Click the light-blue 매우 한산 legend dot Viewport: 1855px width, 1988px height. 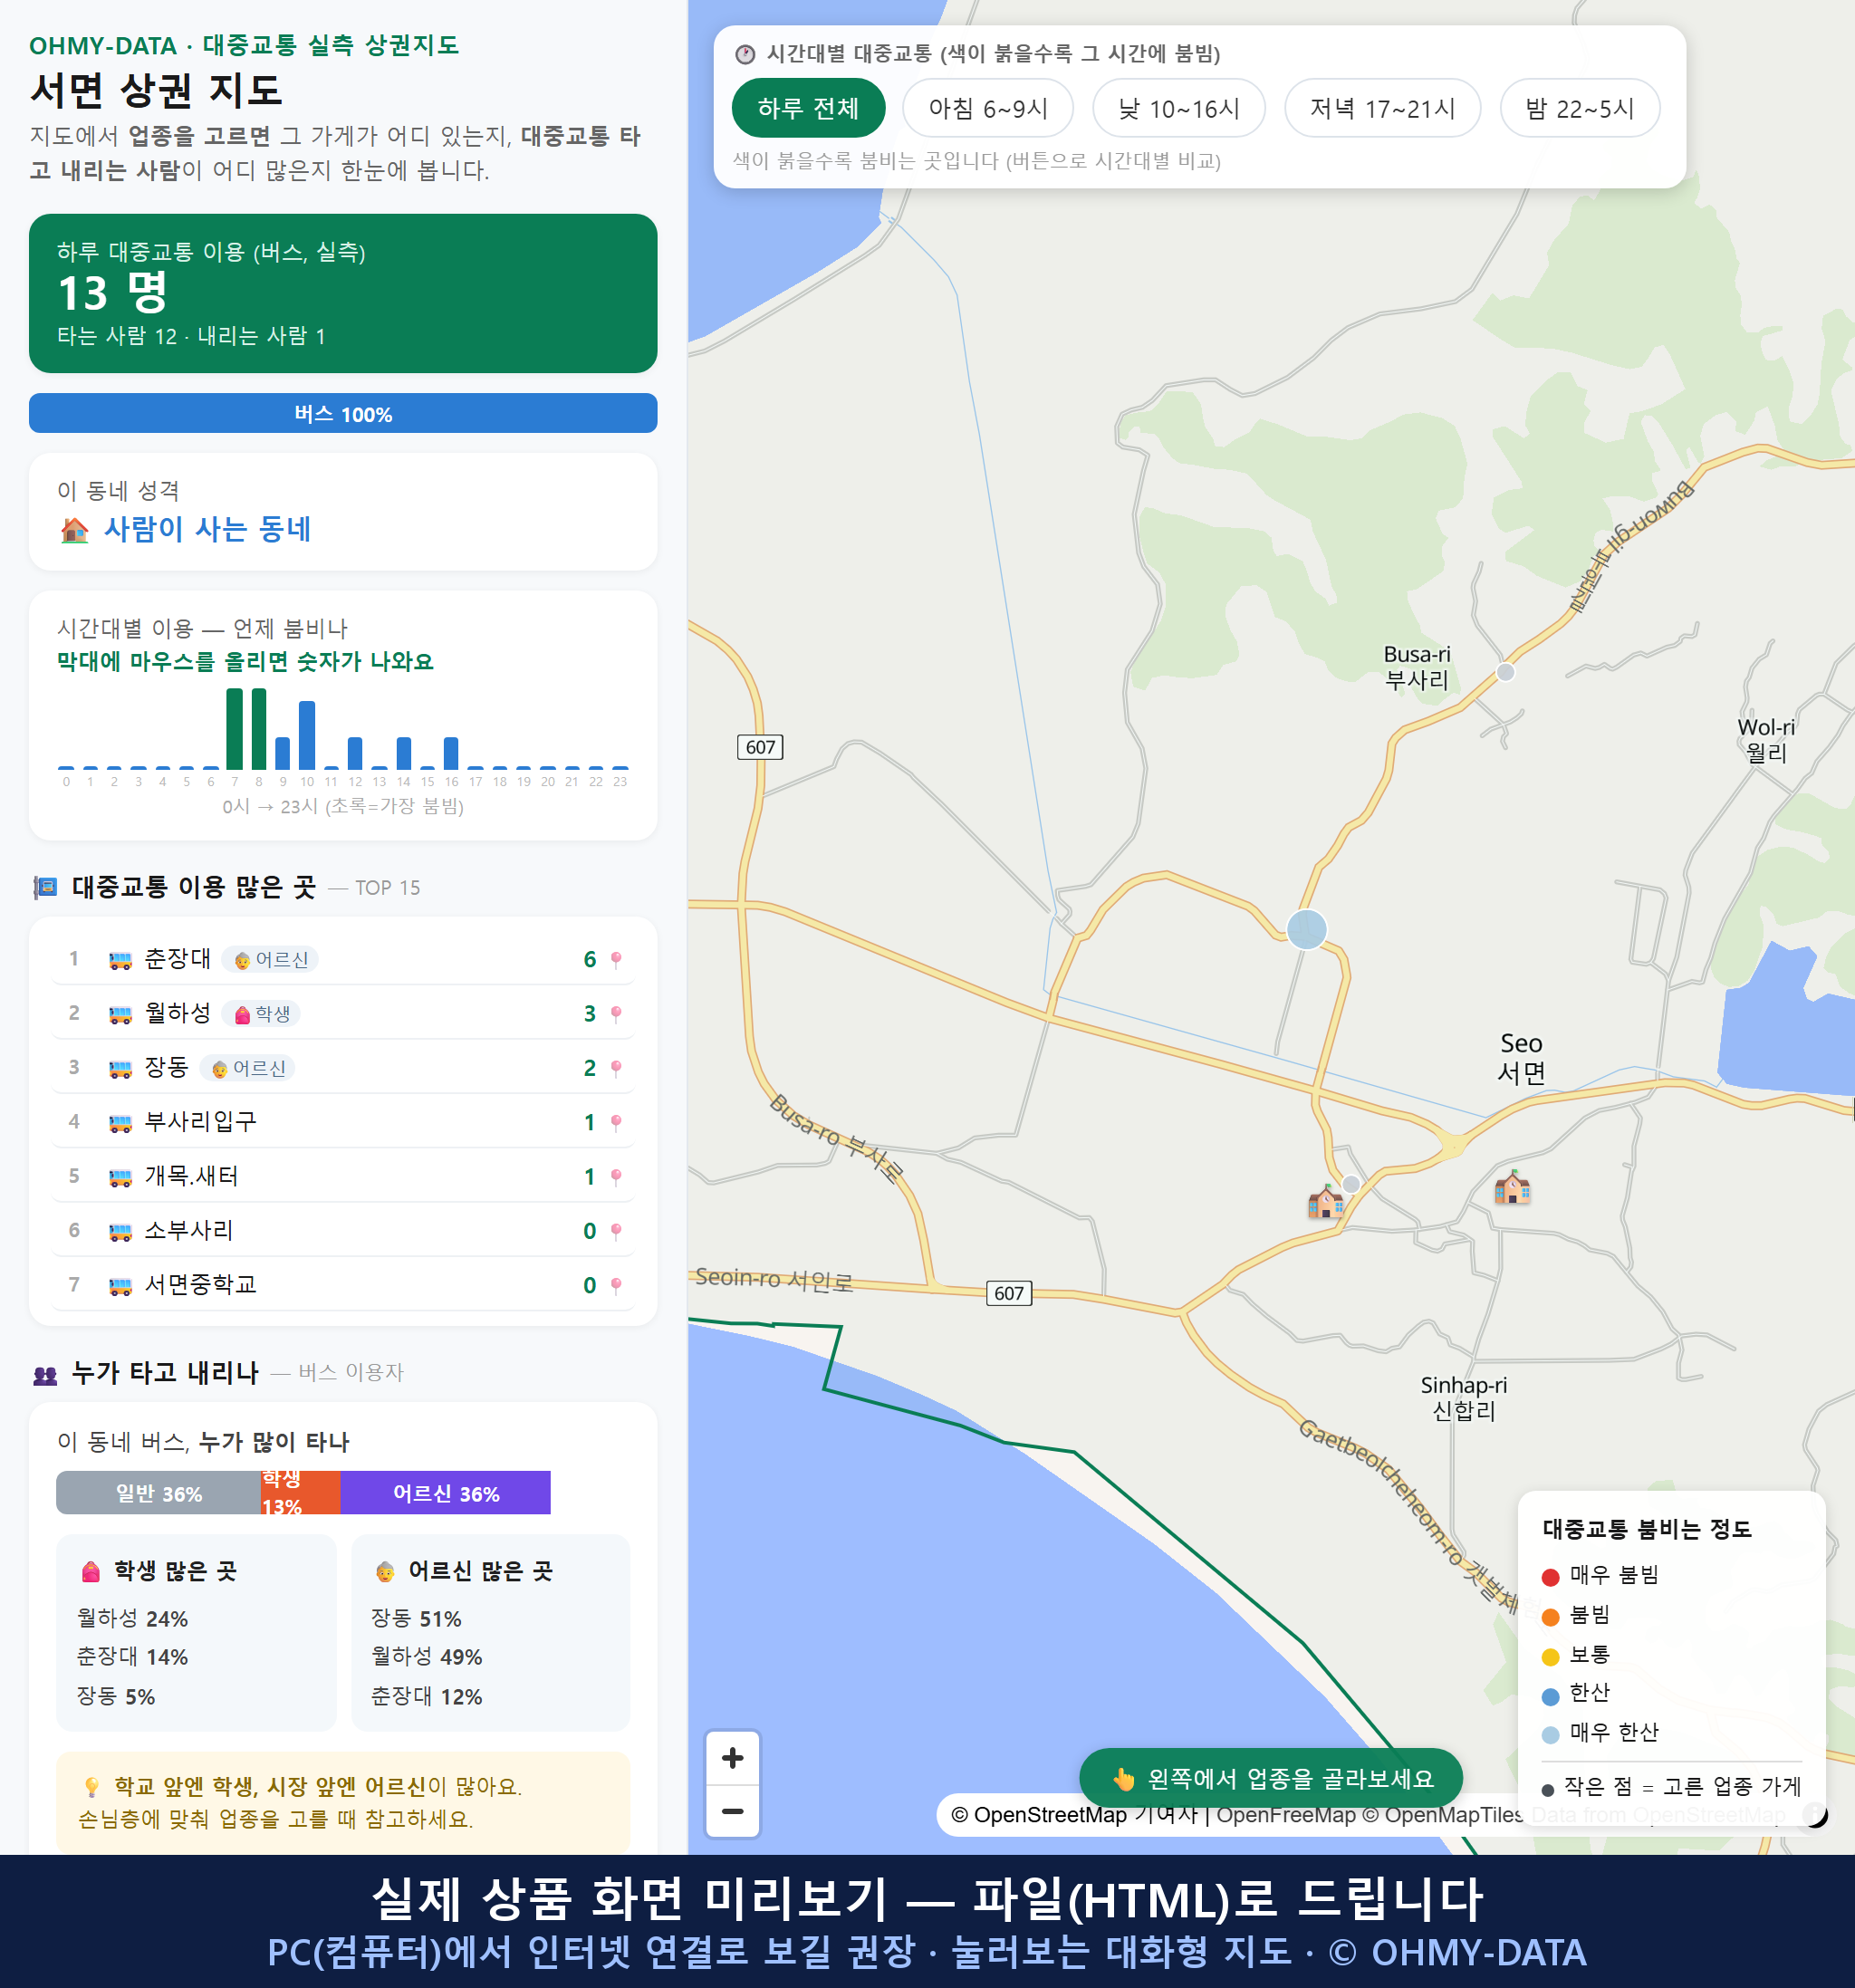point(1550,1735)
